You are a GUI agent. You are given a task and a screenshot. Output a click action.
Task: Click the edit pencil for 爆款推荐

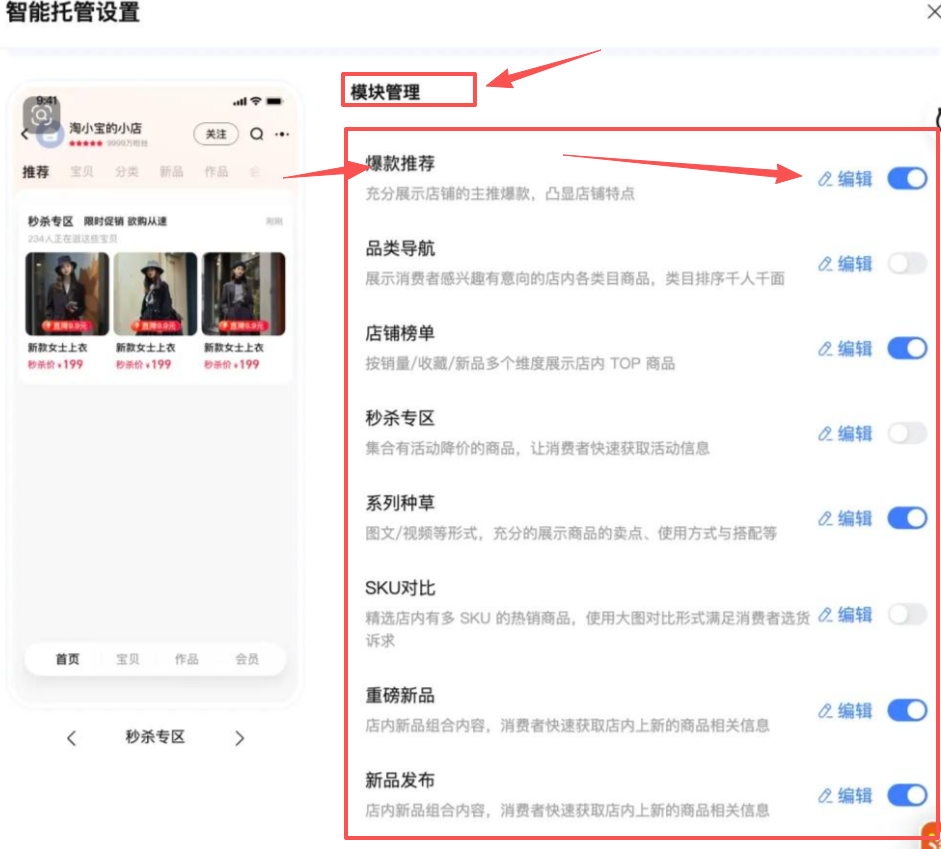click(825, 179)
